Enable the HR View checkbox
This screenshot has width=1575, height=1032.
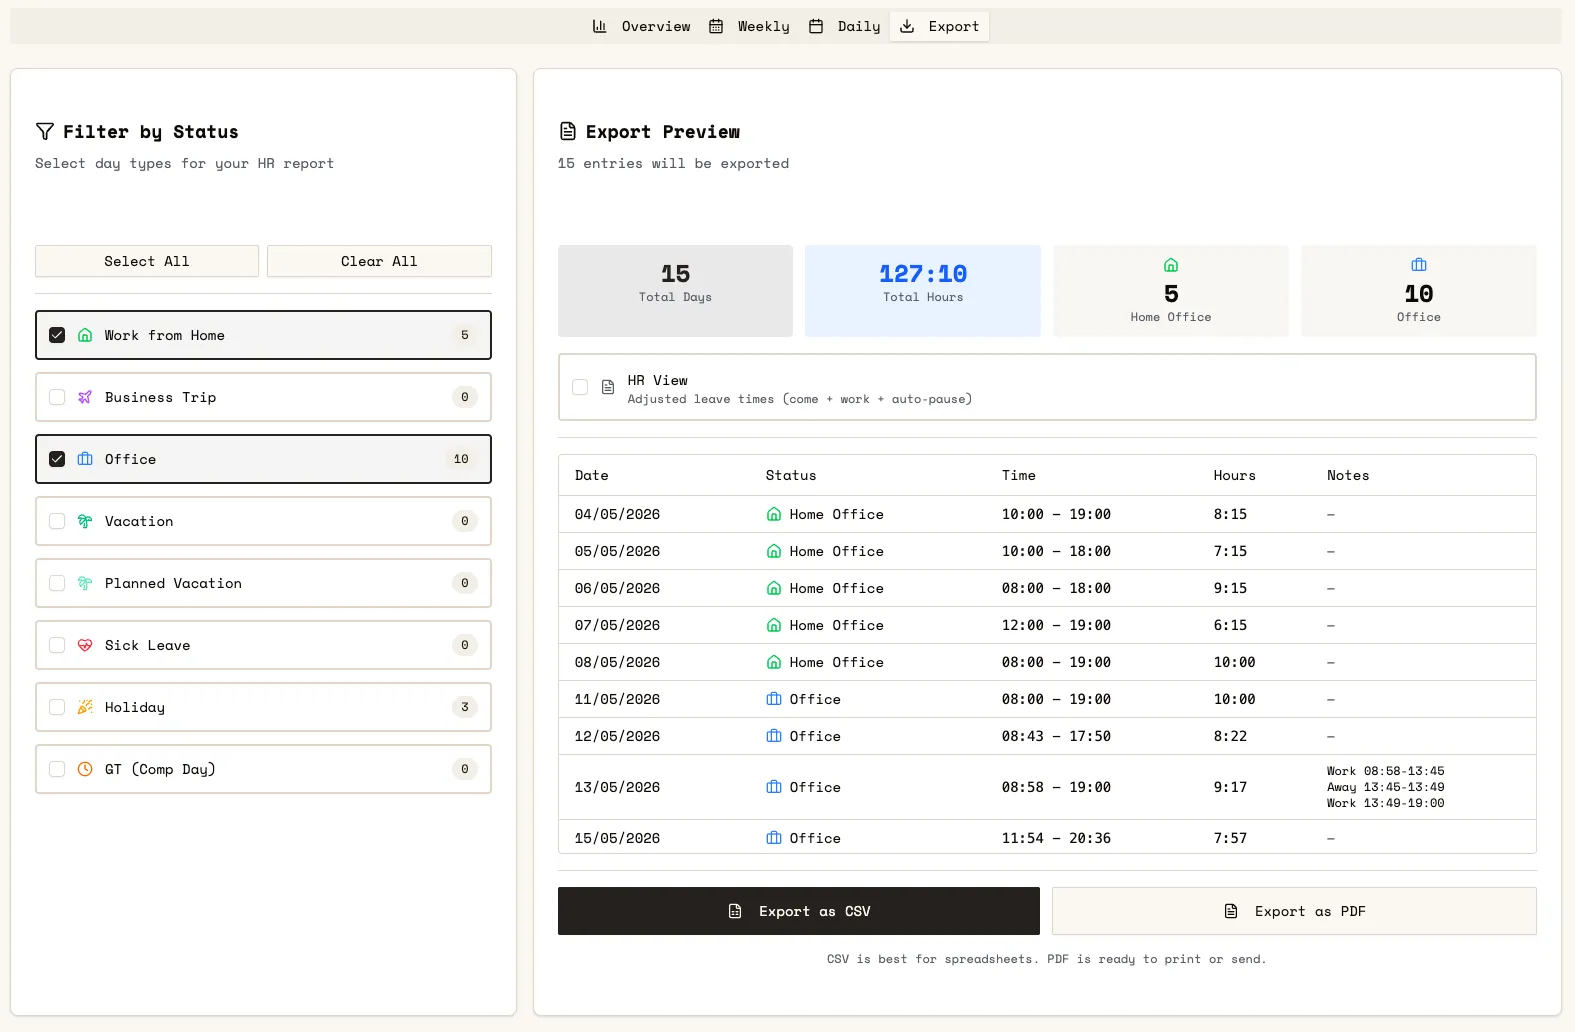580,387
